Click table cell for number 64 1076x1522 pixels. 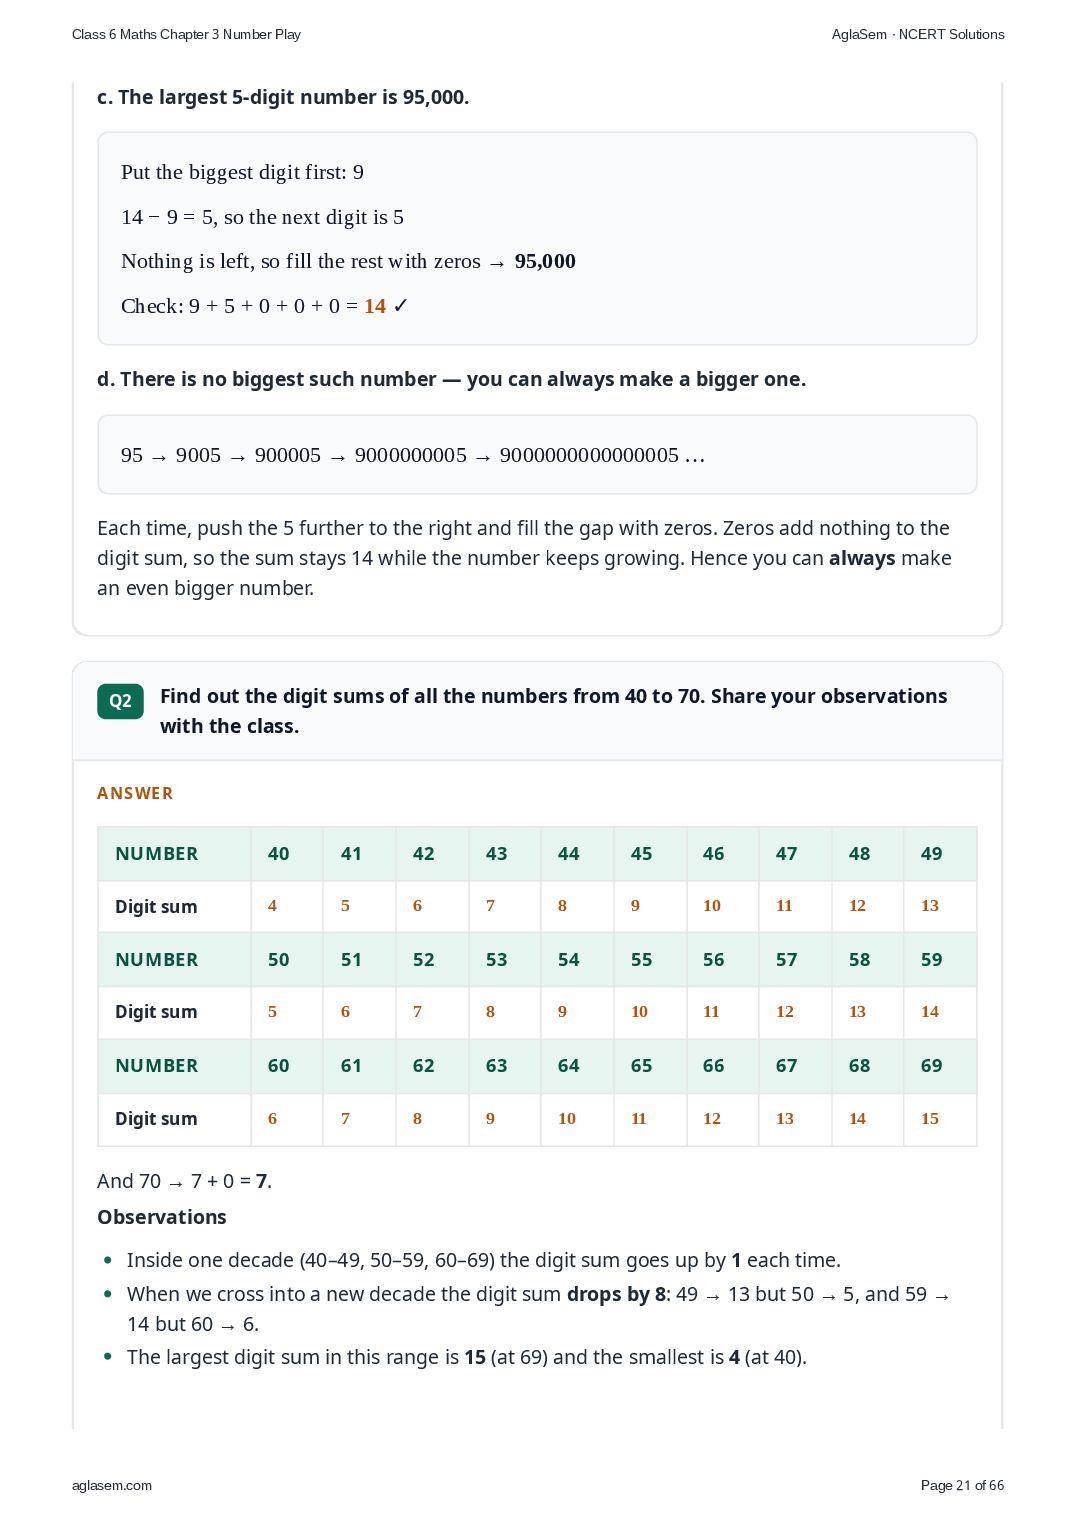(577, 1066)
